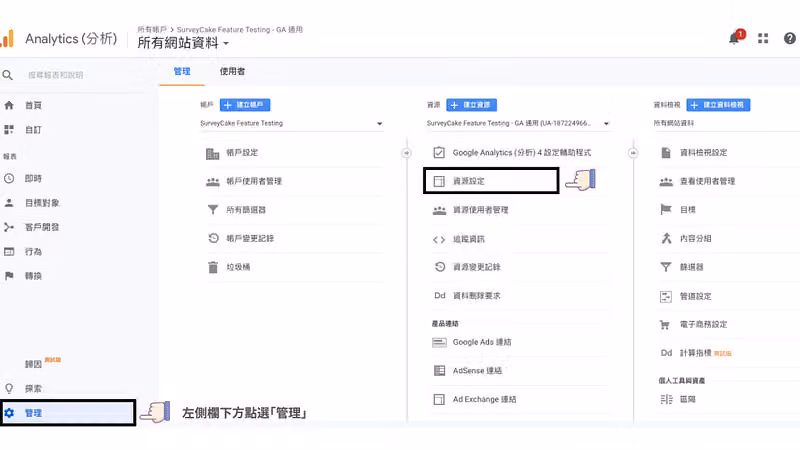Click the search magnifier icon
This screenshot has width=800, height=450.
click(x=8, y=75)
